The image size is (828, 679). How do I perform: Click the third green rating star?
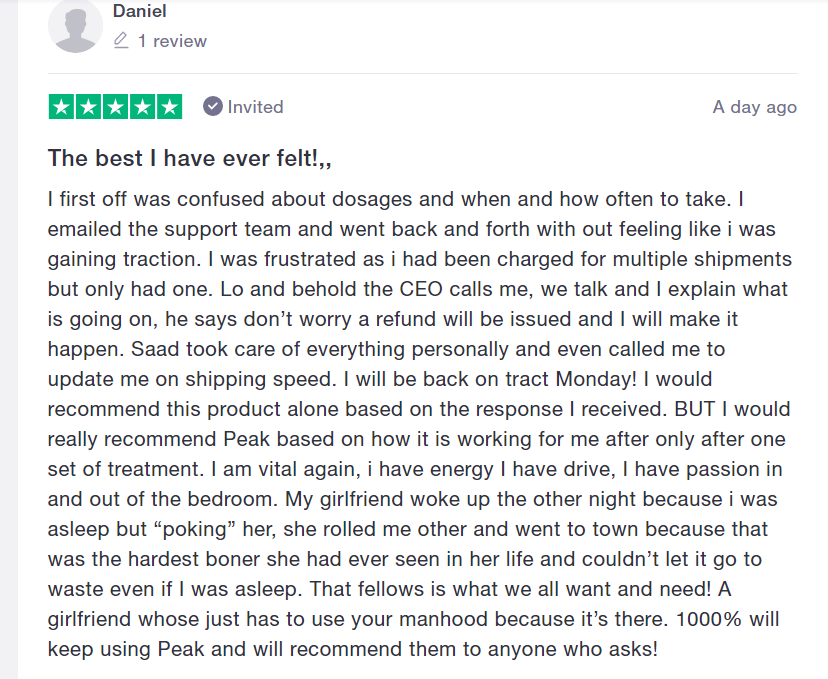(115, 107)
